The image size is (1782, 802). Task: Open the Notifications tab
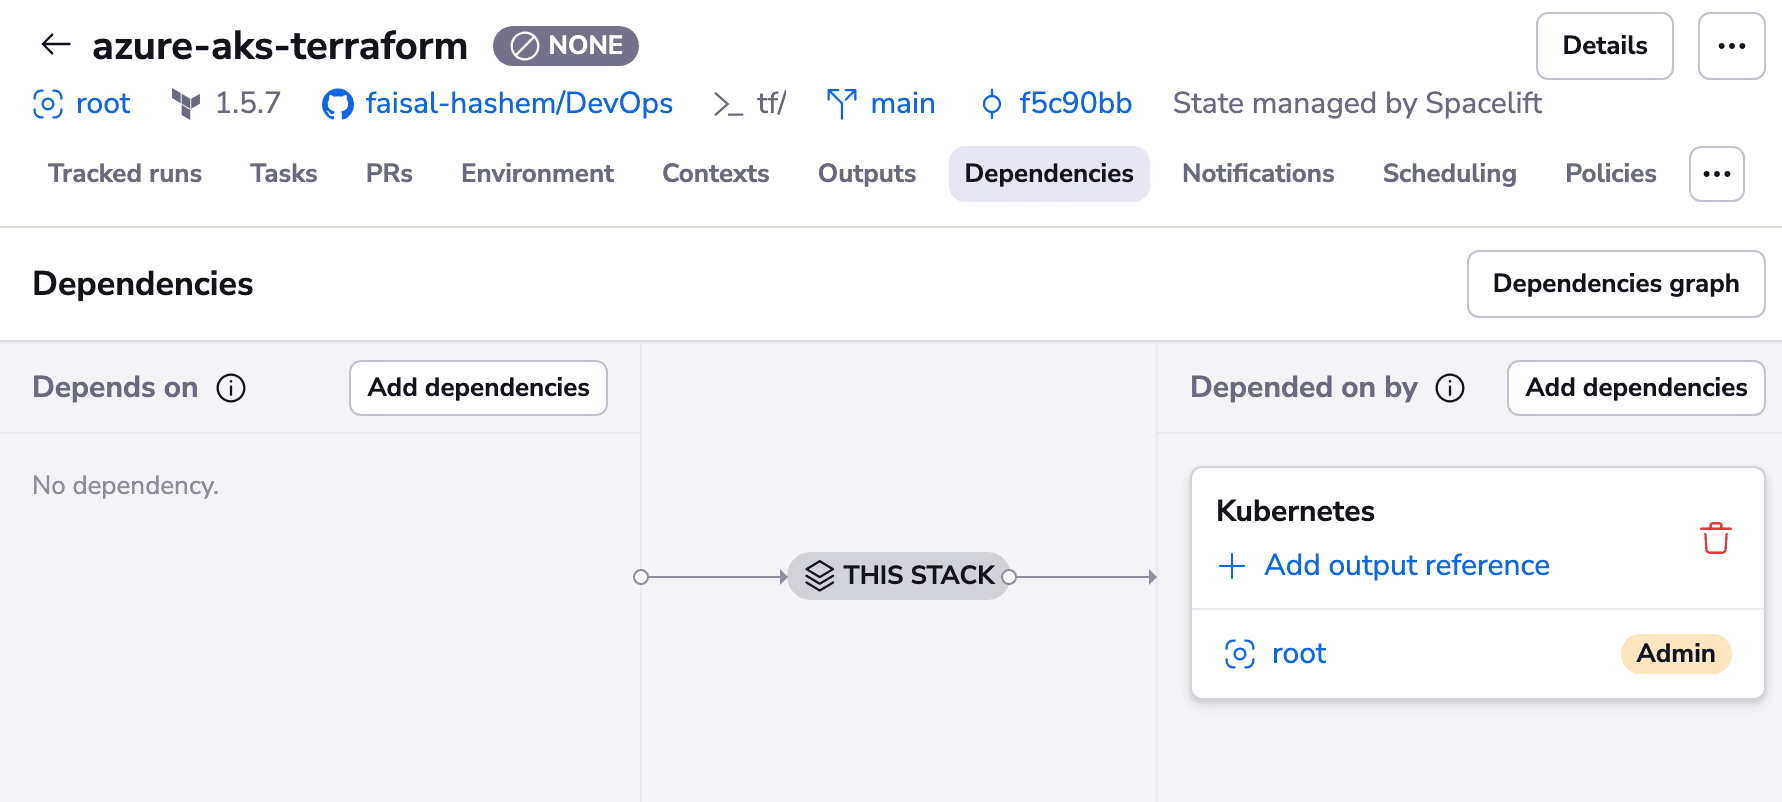point(1258,174)
